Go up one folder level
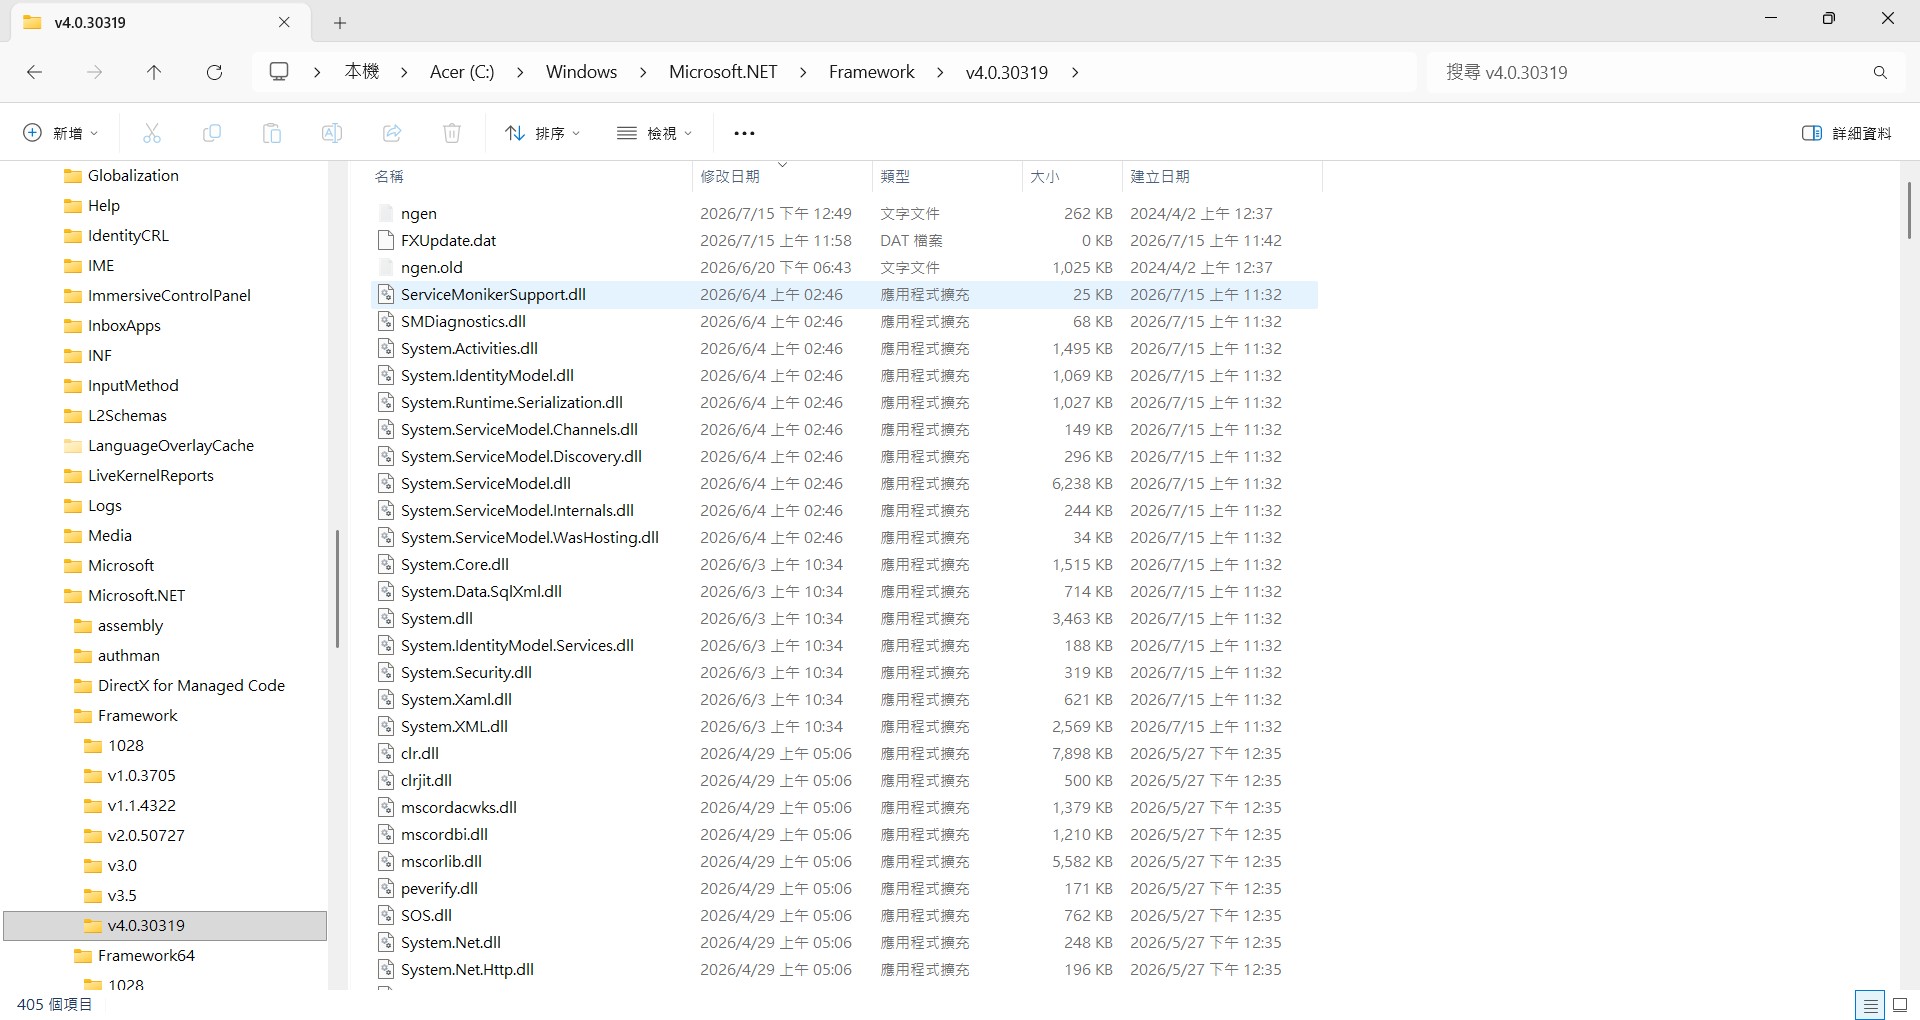Viewport: 1920px width, 1020px height. point(154,72)
